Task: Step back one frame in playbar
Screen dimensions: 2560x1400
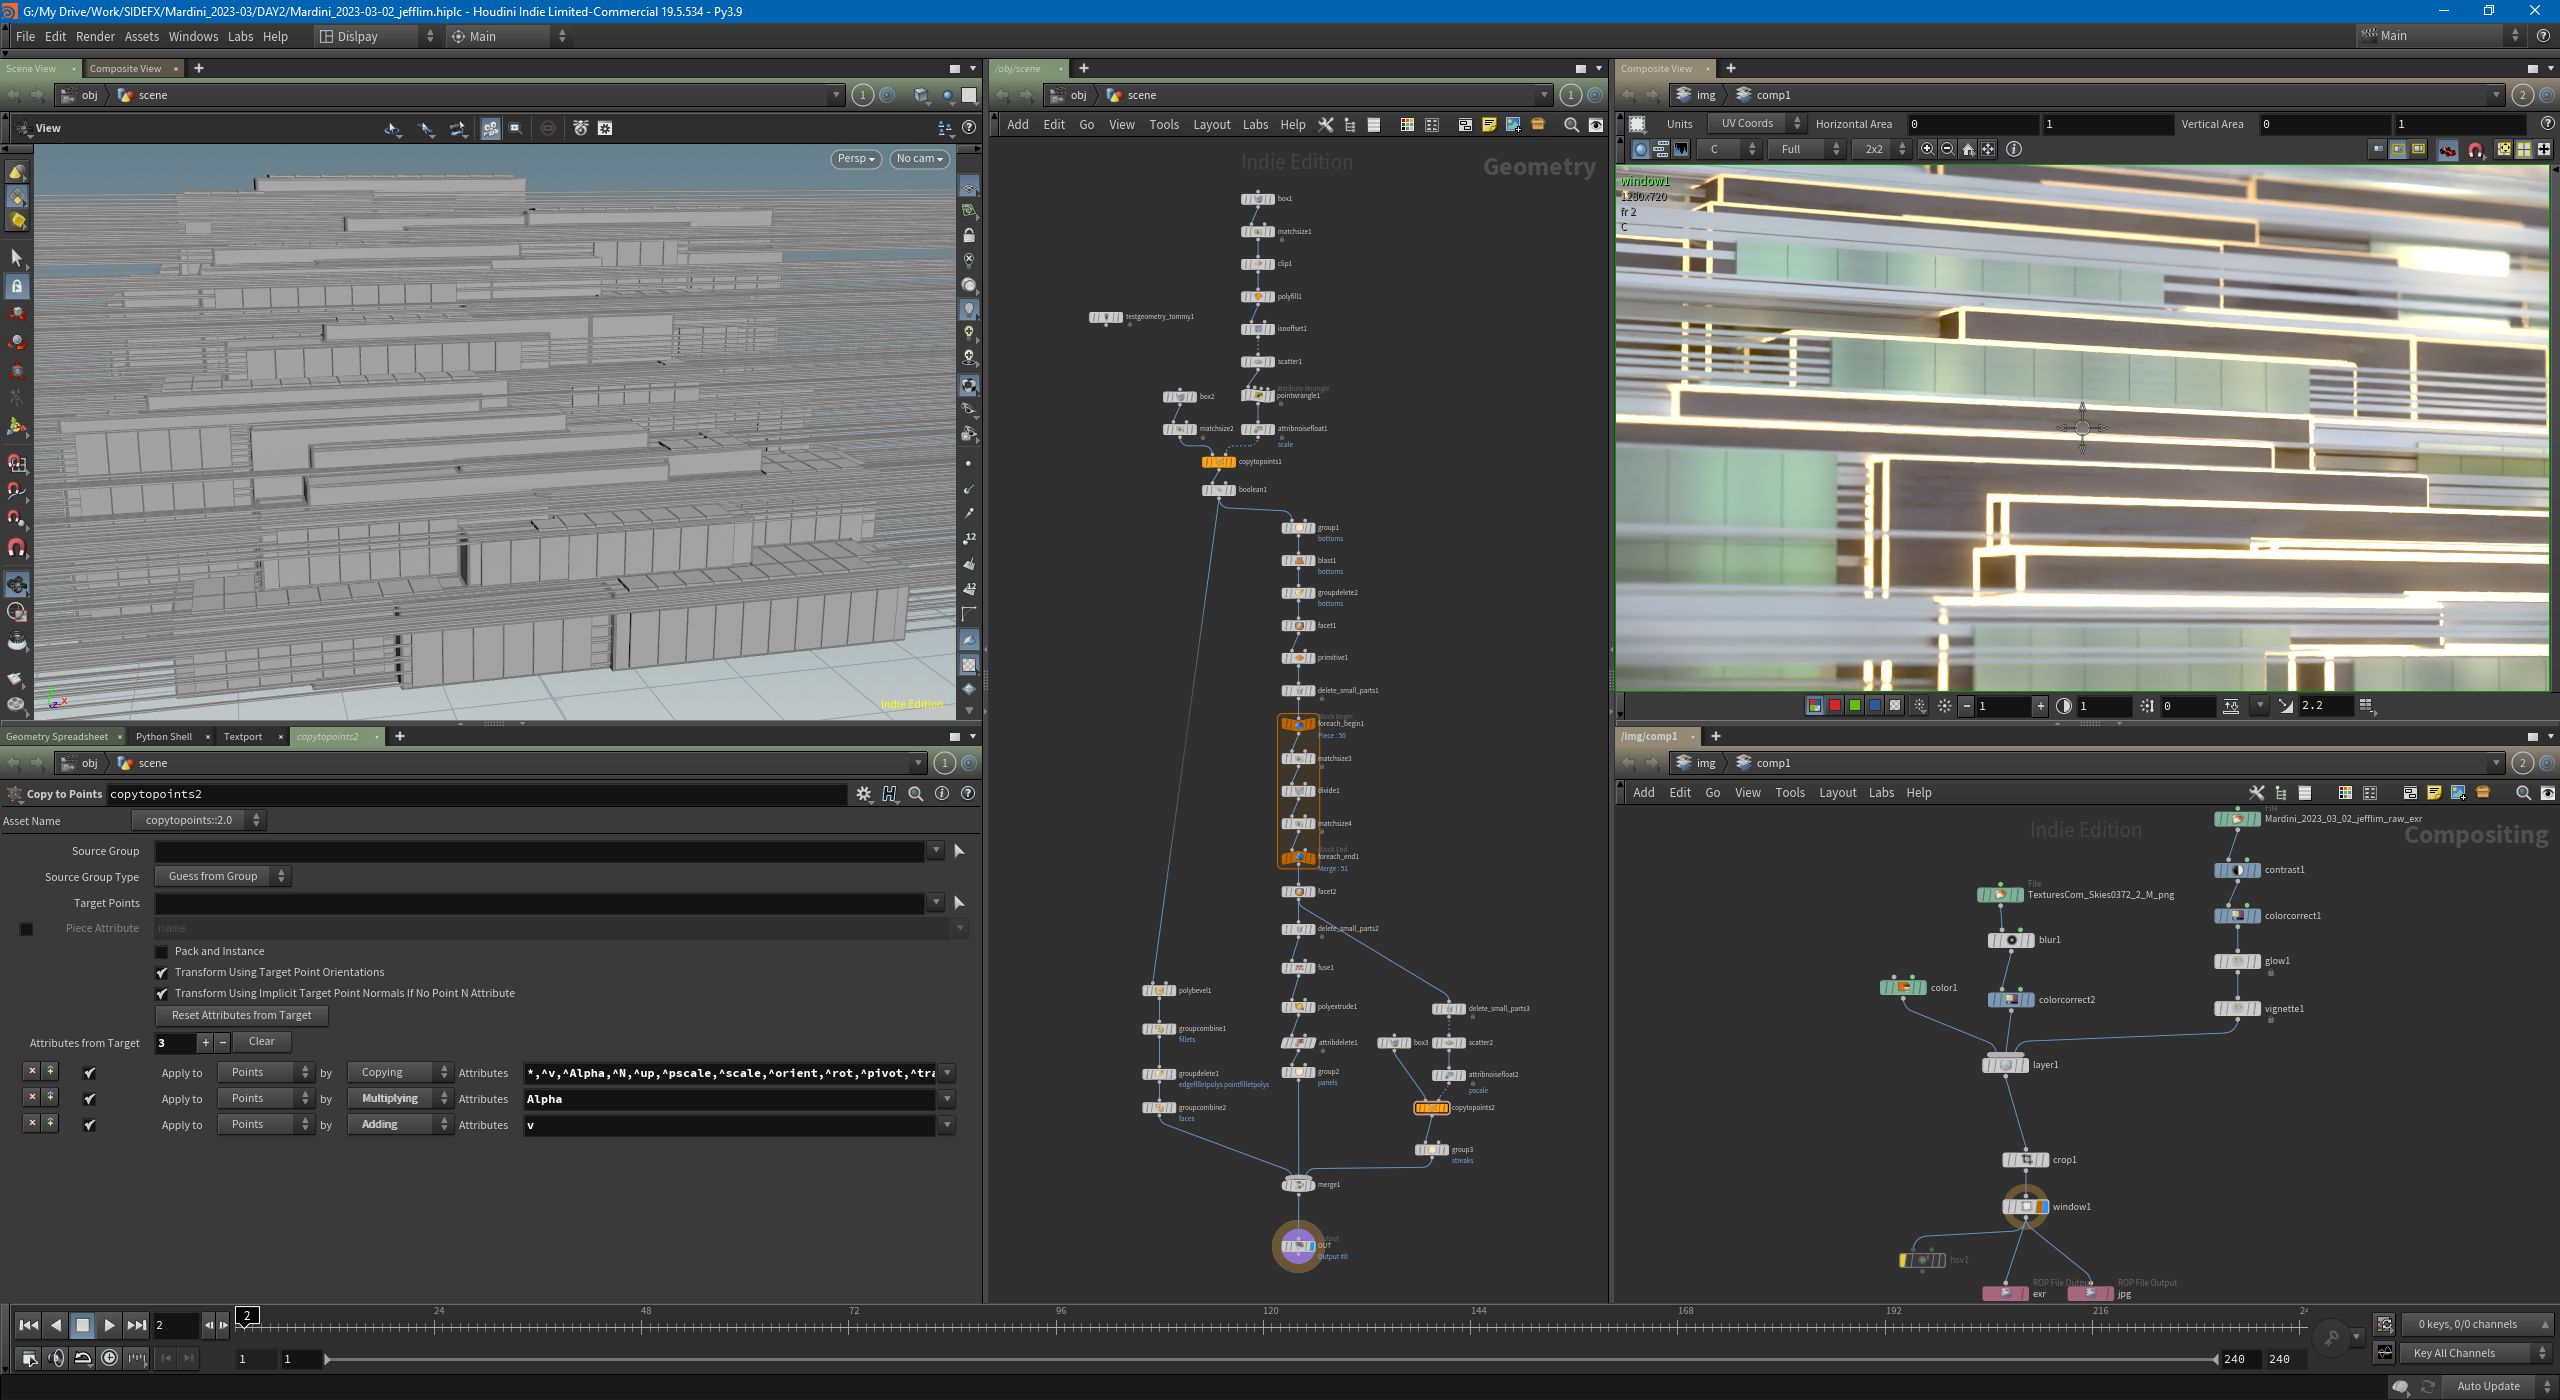Action: pos(209,1325)
